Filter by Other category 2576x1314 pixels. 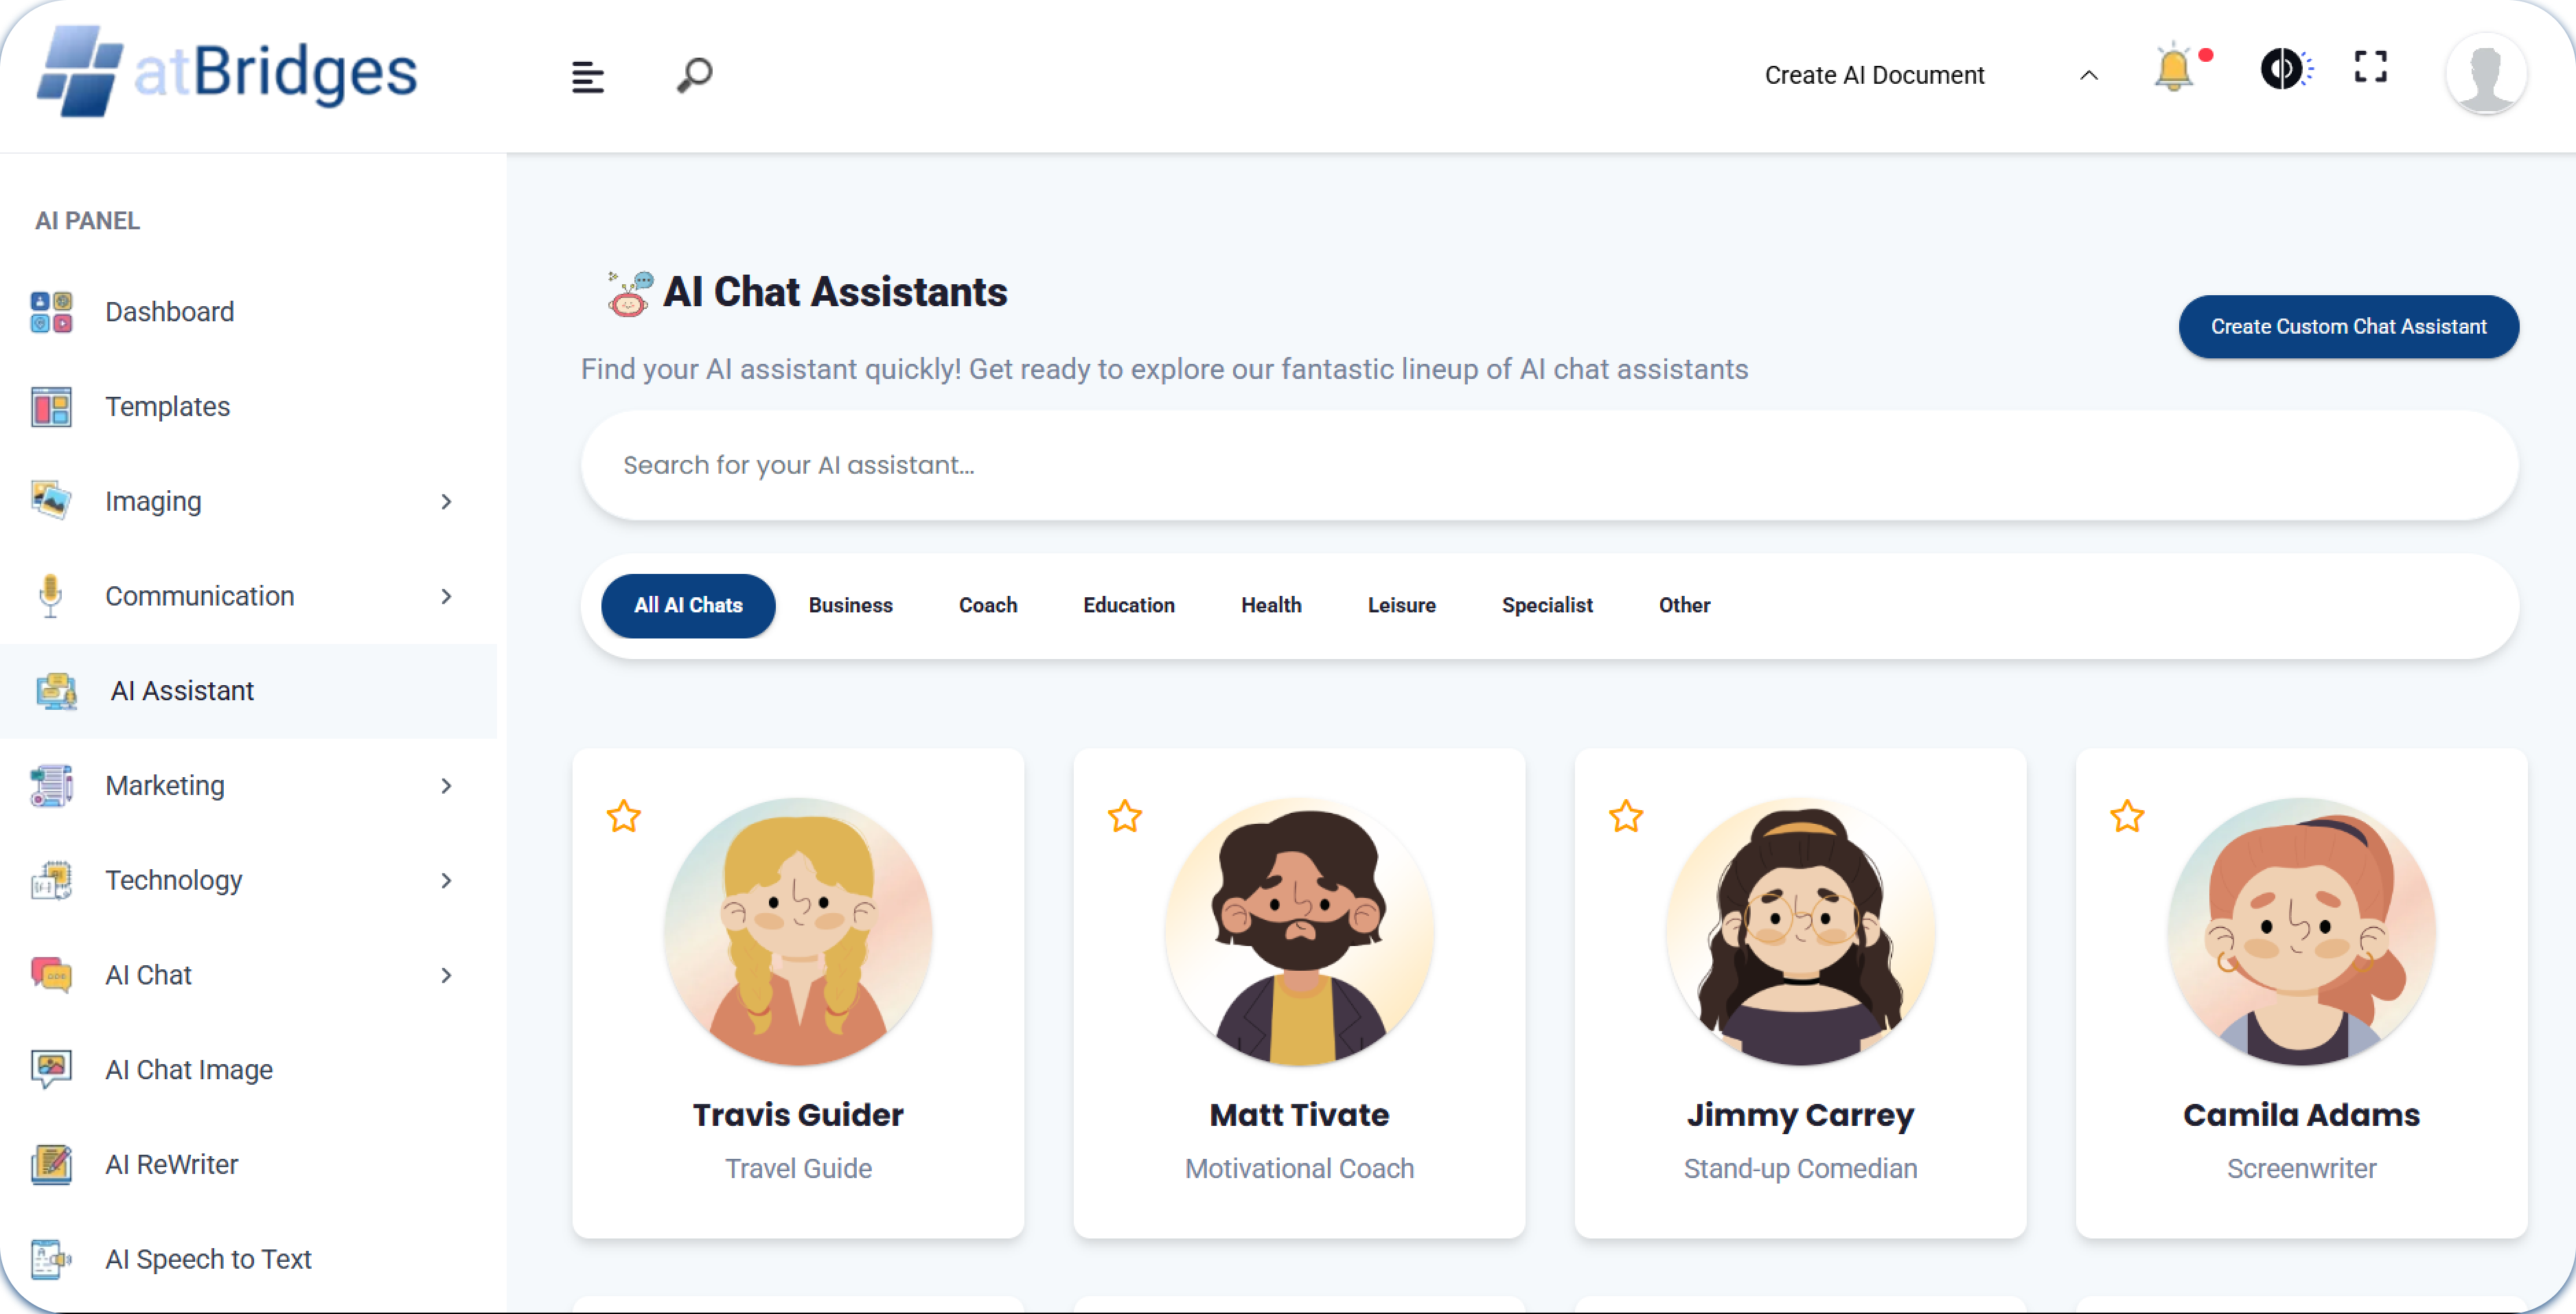pyautogui.click(x=1684, y=606)
